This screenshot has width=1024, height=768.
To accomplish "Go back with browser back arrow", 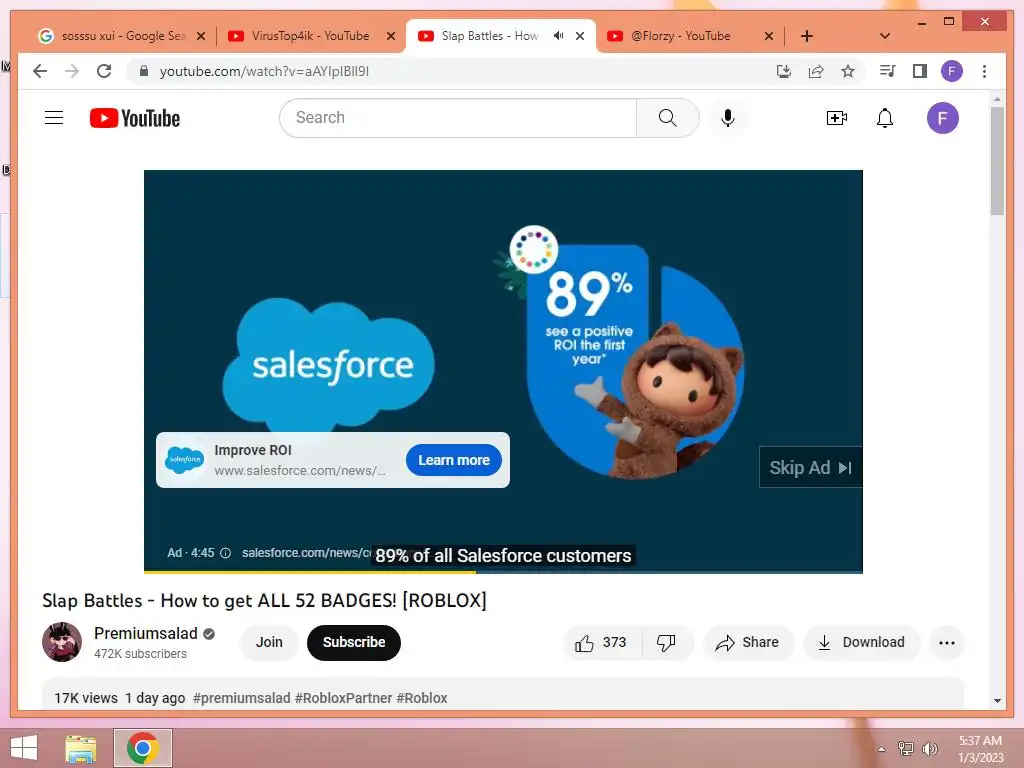I will coord(40,71).
